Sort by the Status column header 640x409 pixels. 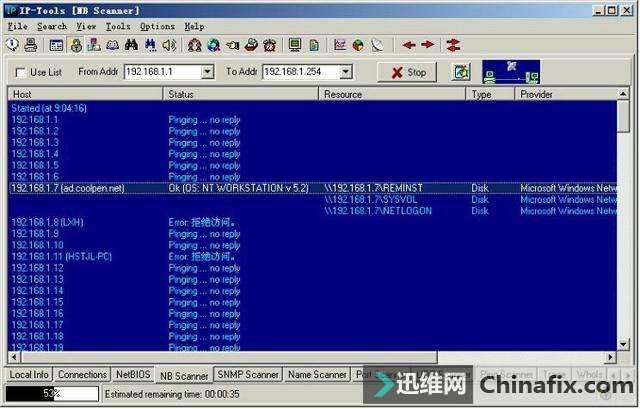coord(240,94)
